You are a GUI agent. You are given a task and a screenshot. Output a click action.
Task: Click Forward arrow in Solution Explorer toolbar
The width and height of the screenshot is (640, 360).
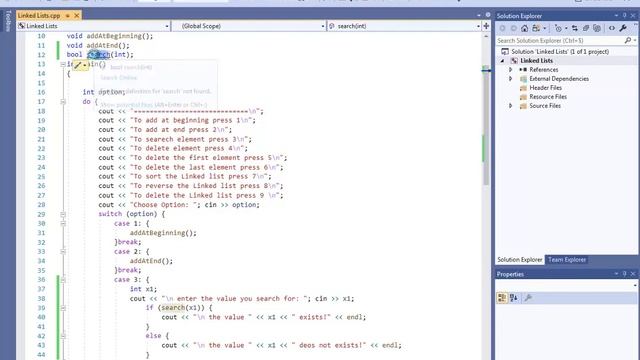click(x=513, y=28)
